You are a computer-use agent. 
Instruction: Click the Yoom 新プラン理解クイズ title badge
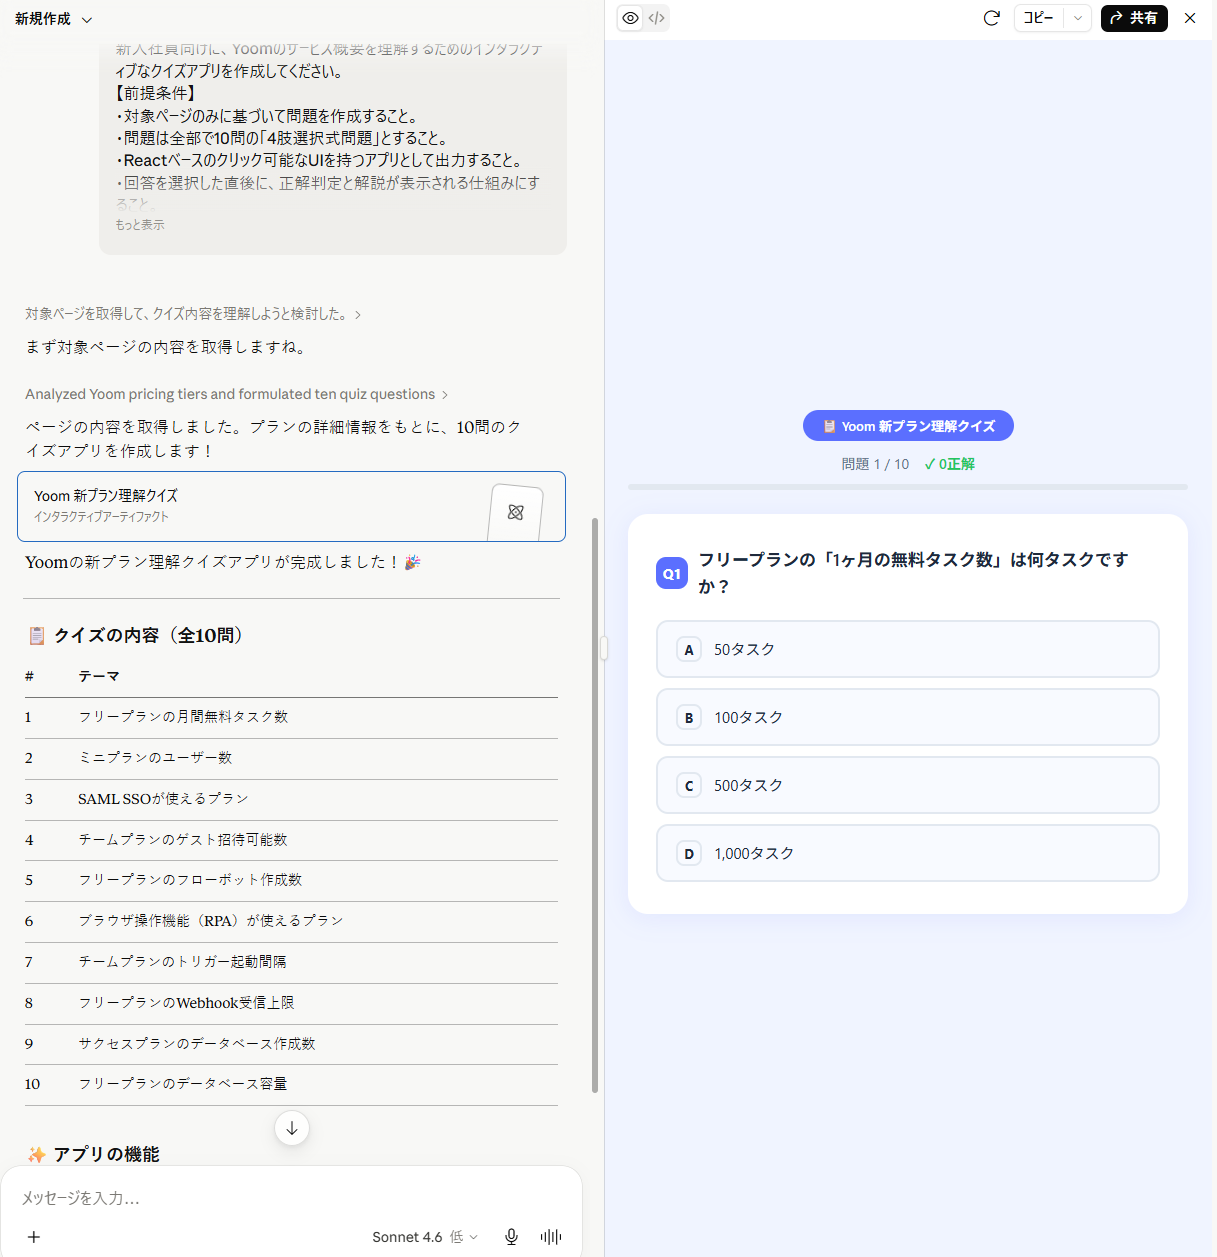pyautogui.click(x=908, y=426)
